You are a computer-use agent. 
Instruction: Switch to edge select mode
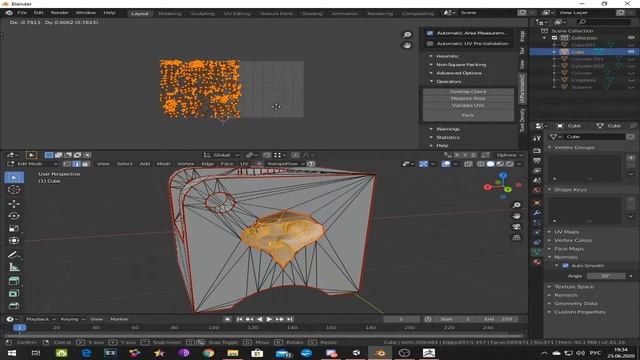[76, 164]
